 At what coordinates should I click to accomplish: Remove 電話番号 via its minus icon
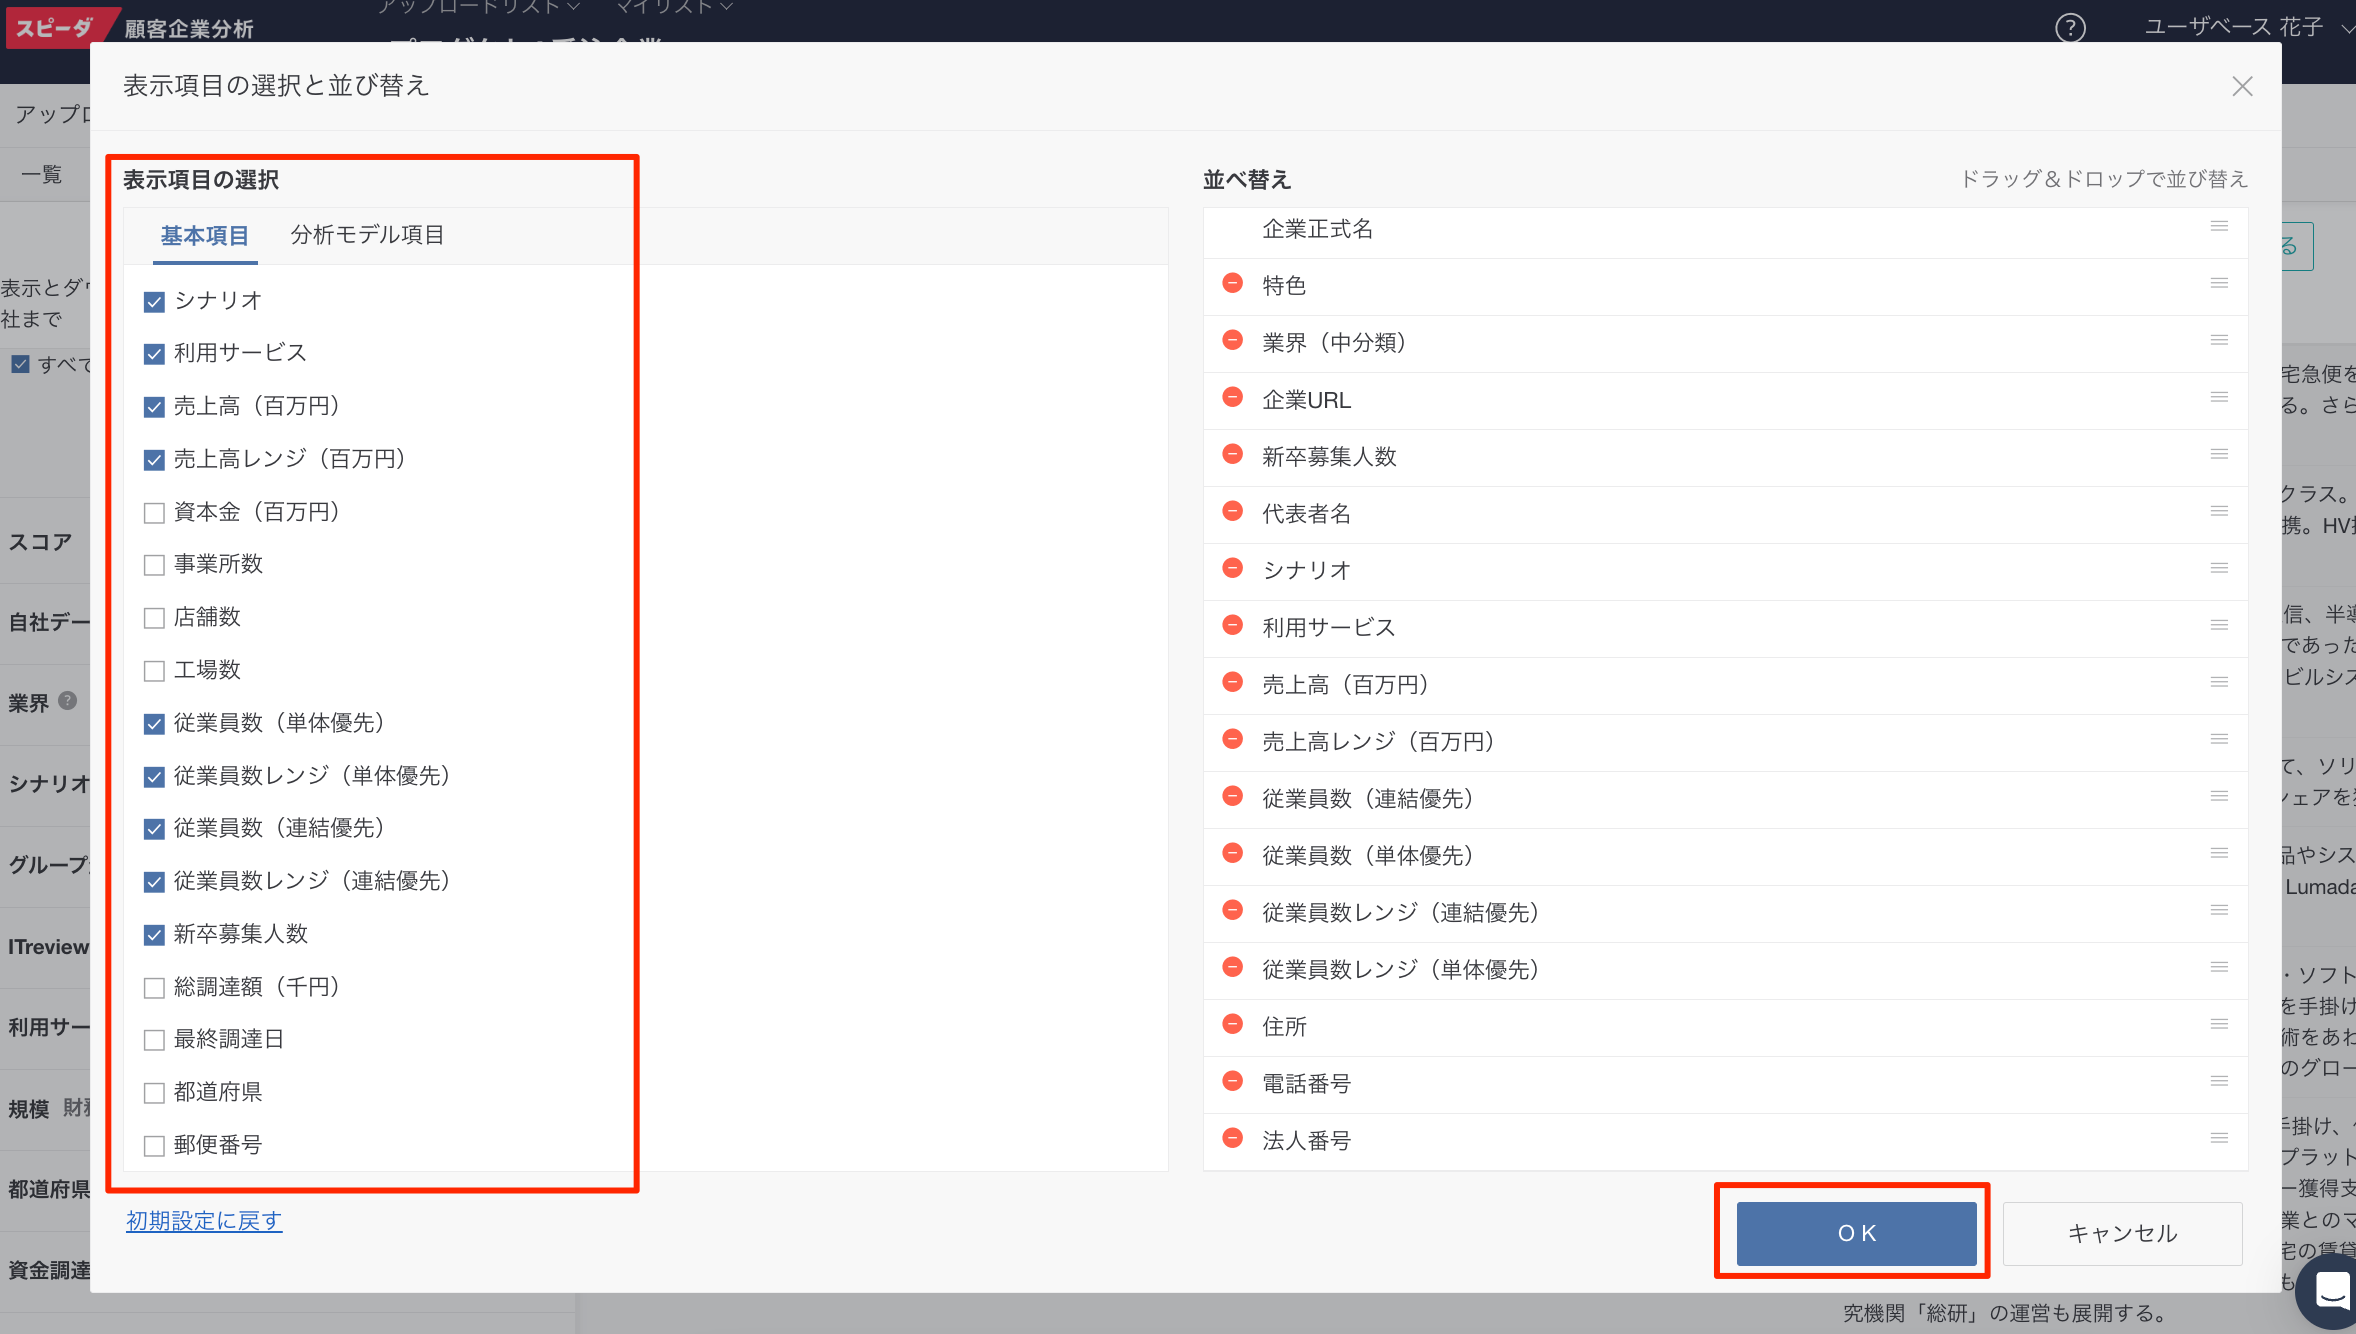coord(1231,1081)
